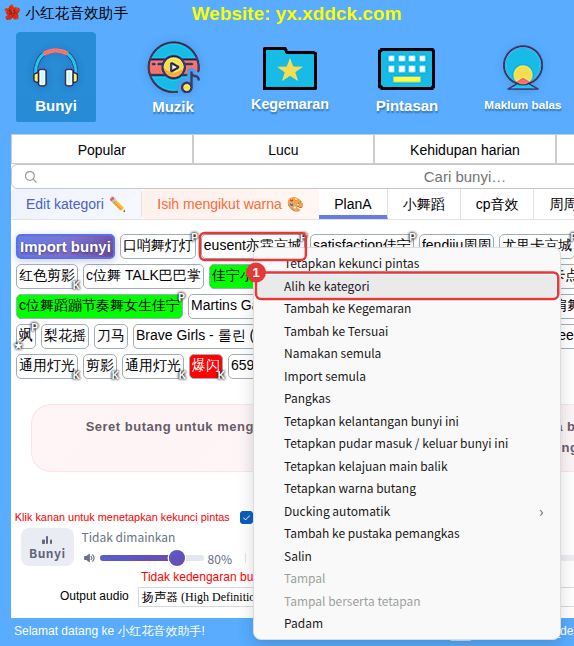Play the 飒 sound button
The image size is (574, 646).
click(x=26, y=336)
